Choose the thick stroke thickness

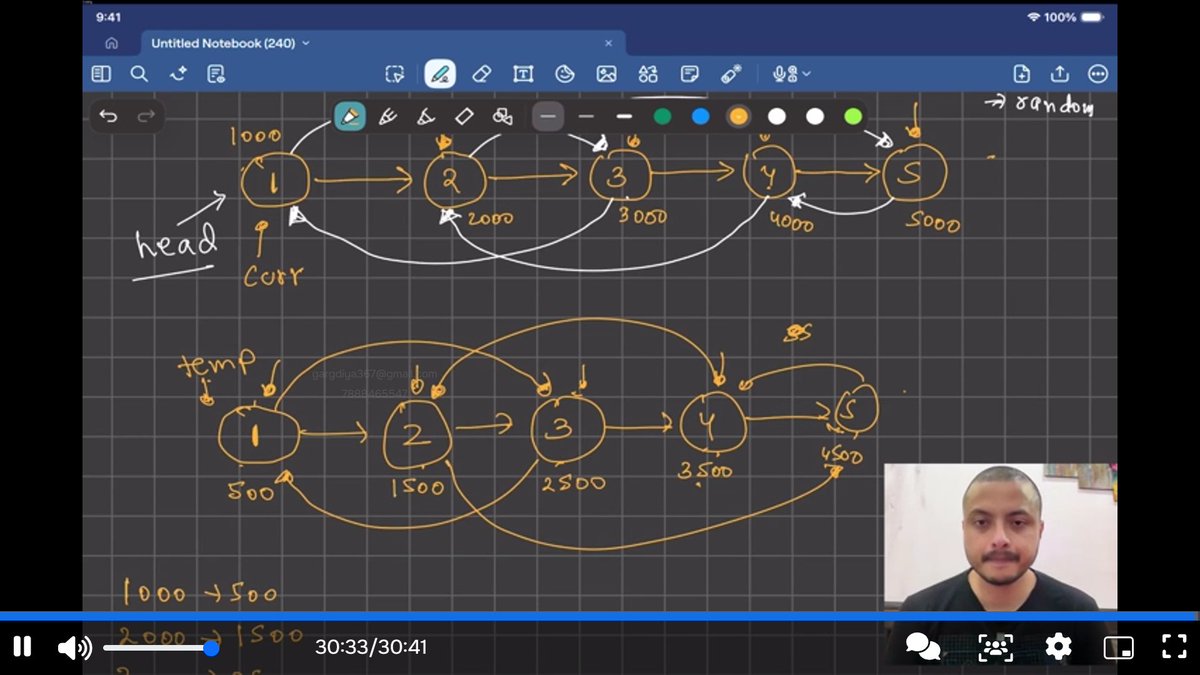pyautogui.click(x=624, y=117)
